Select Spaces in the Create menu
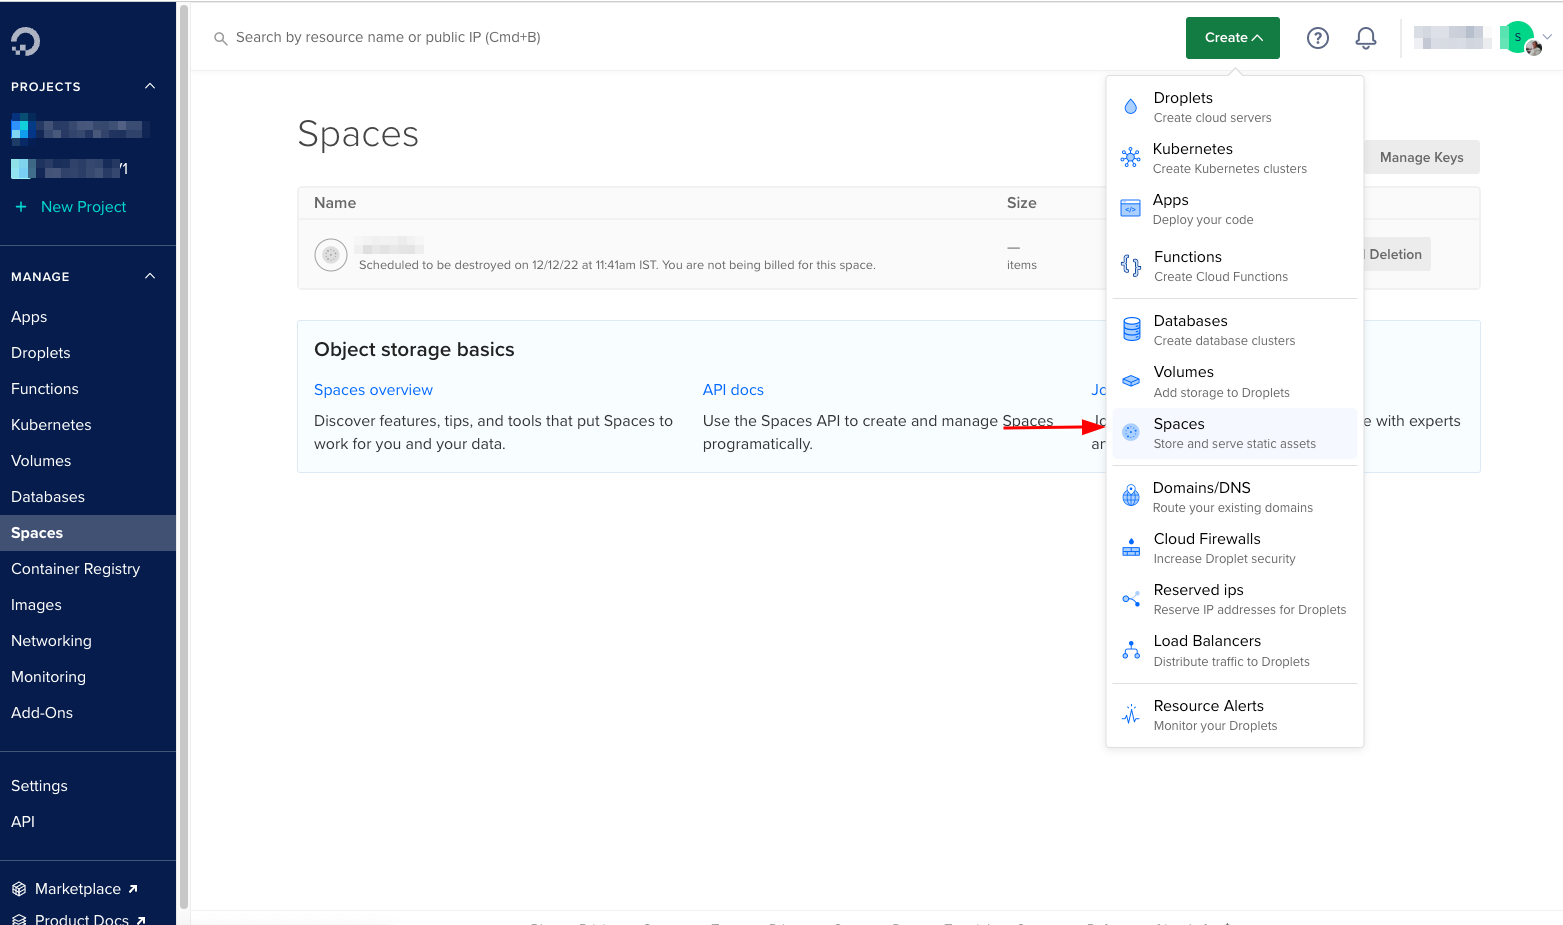 (1235, 433)
